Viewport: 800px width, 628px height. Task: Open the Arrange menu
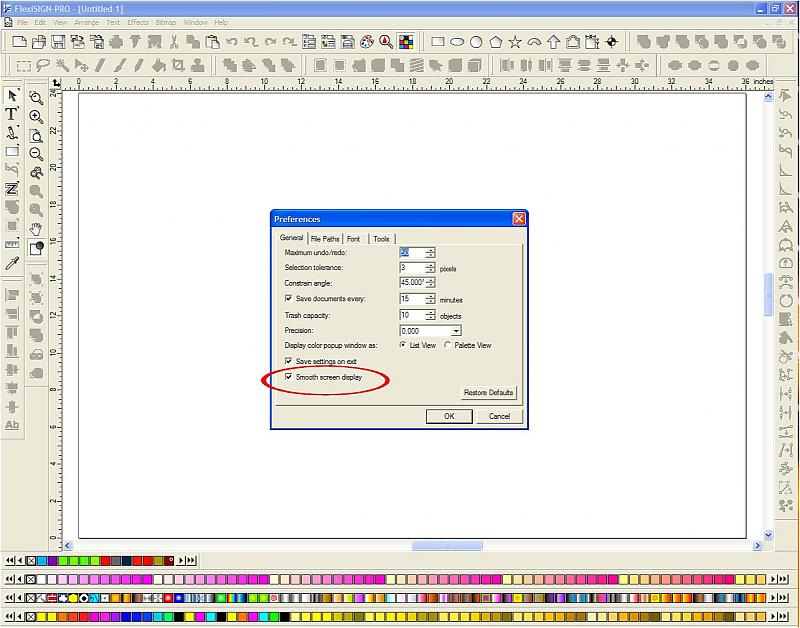pos(87,22)
